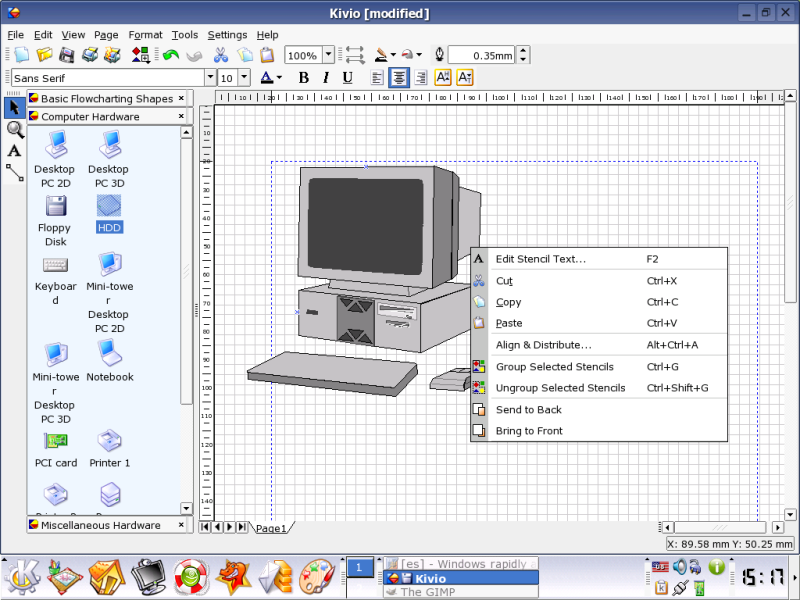This screenshot has width=800, height=600.
Task: Pick the PCI card stencil
Action: 56,451
